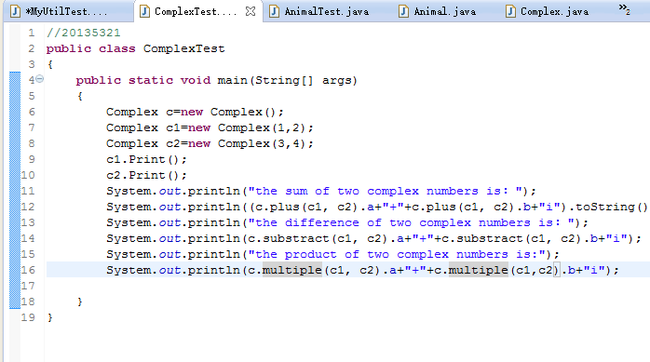Open the AnimalTest.java tab

(x=326, y=11)
